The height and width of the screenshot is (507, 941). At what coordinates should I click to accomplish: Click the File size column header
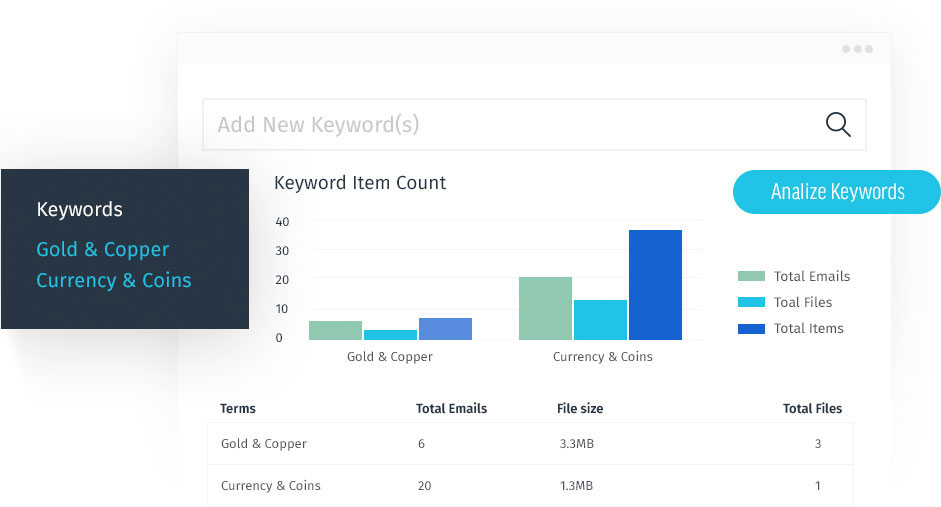pos(580,408)
